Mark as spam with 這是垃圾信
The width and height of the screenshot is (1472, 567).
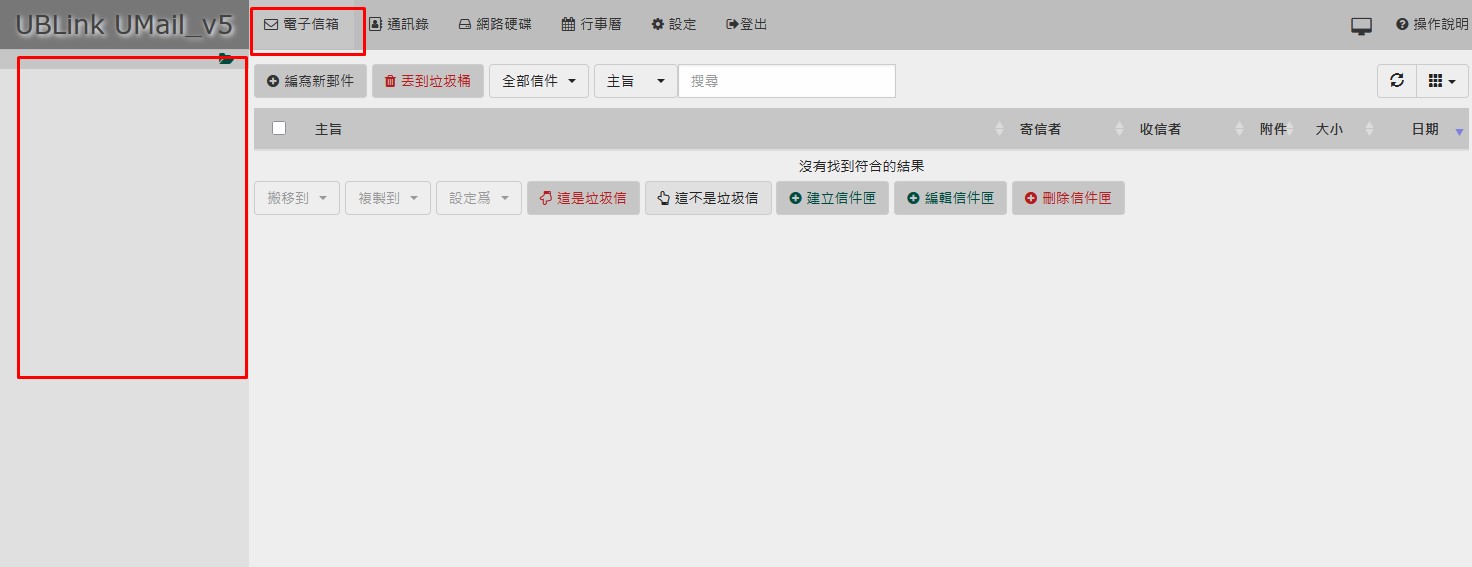pos(583,198)
